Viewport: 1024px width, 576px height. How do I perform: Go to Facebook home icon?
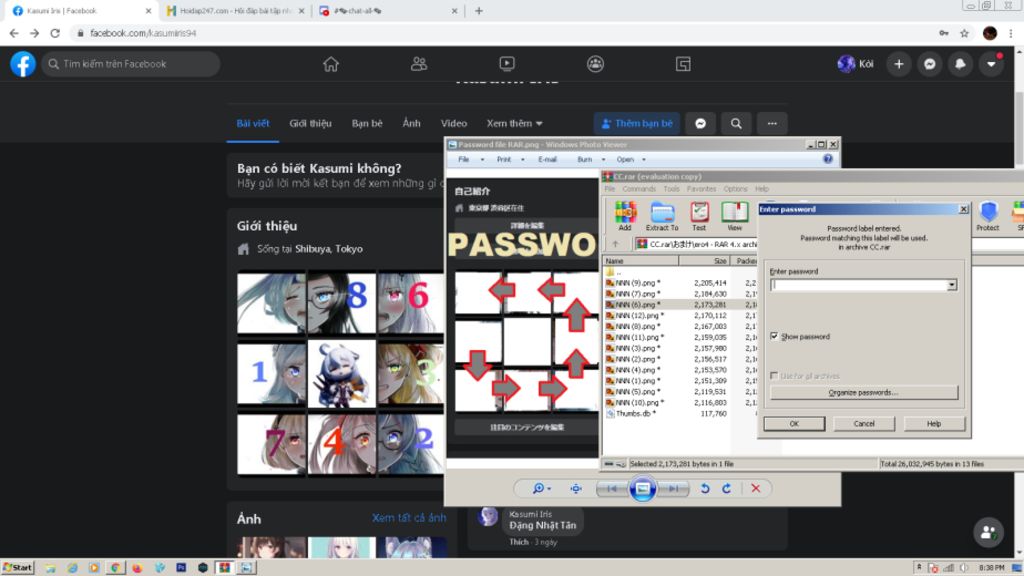tap(331, 64)
